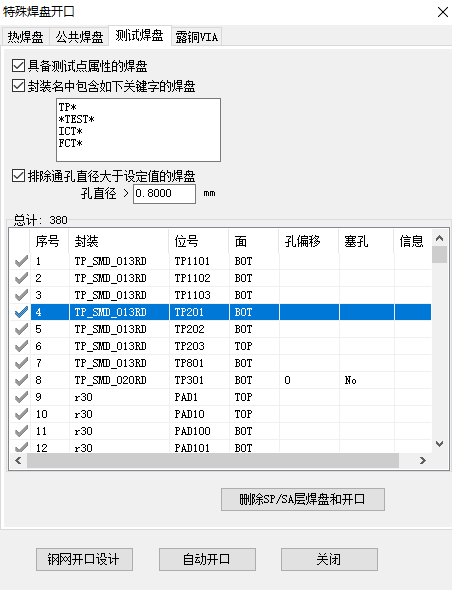Click the keyword list text box
This screenshot has height=590, width=452.
(x=138, y=130)
